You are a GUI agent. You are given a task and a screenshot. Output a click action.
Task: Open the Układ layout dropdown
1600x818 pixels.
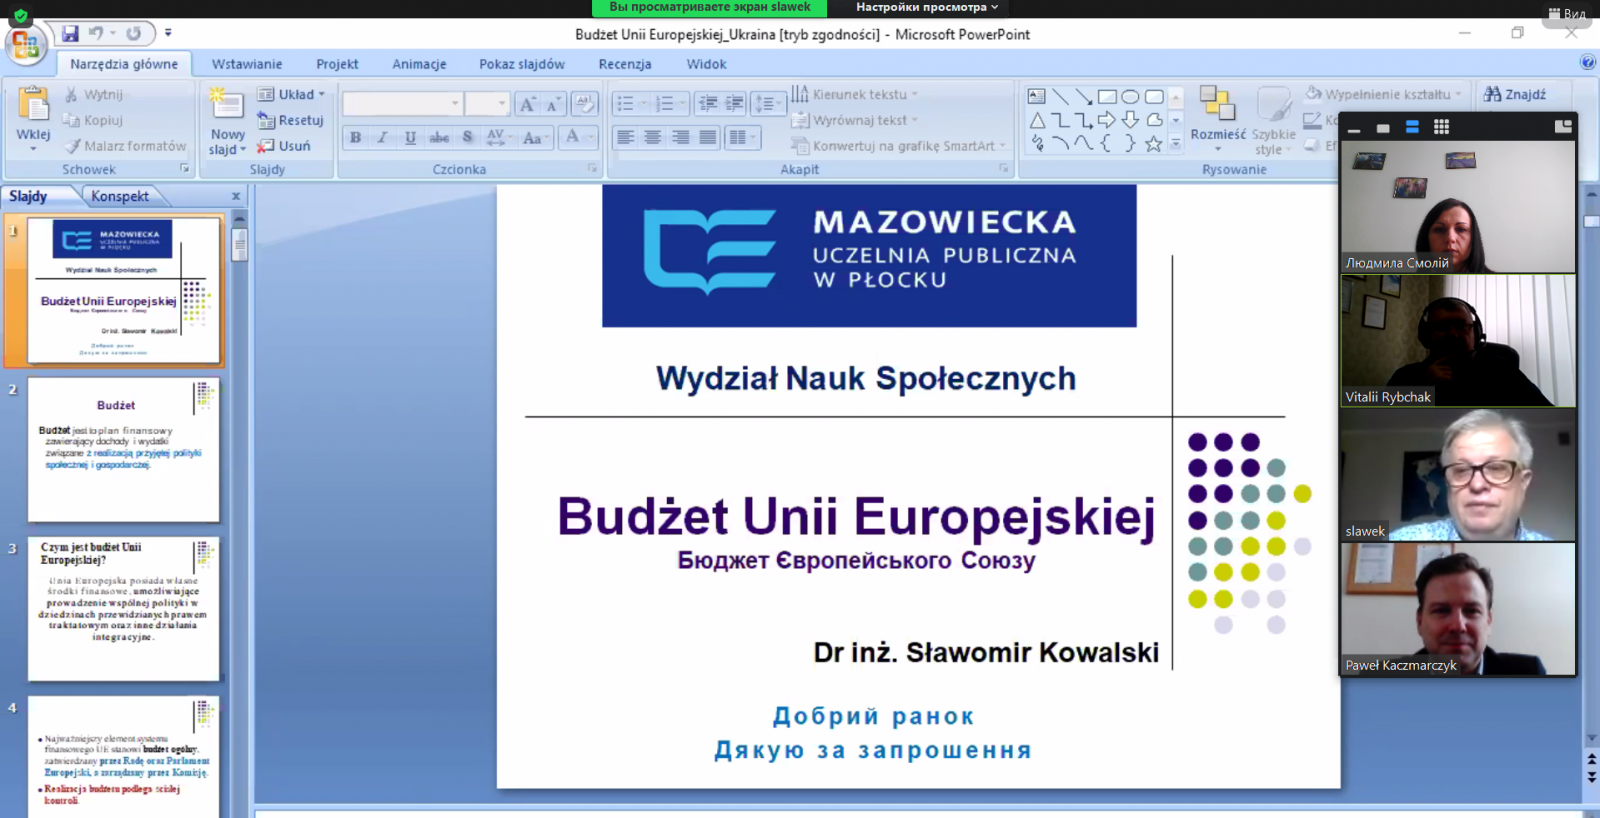pos(291,94)
